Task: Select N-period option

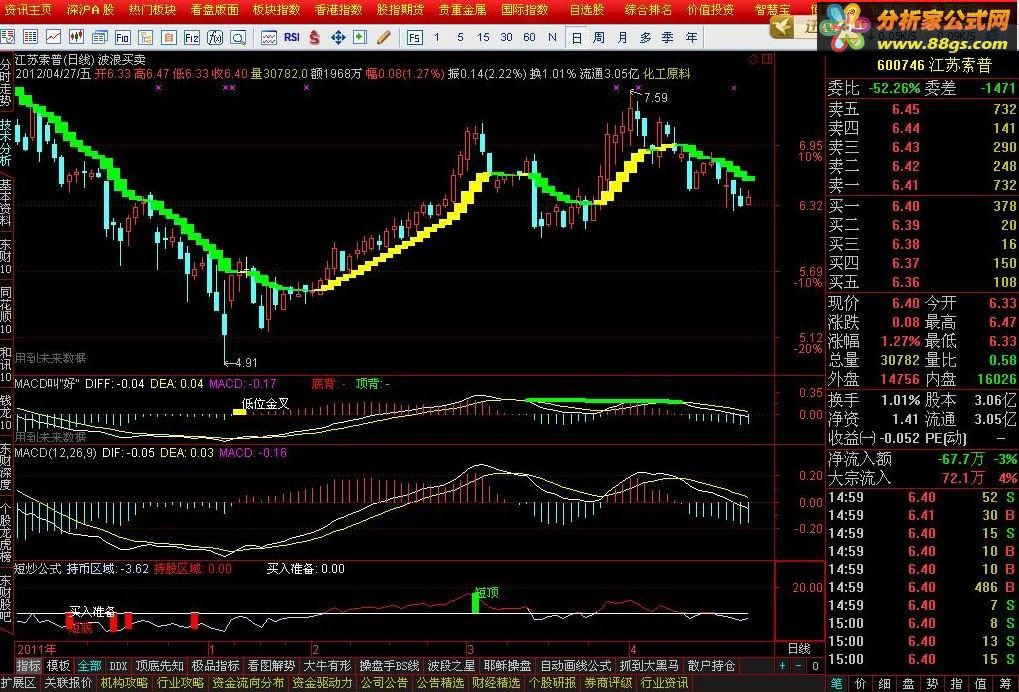Action: (x=552, y=37)
